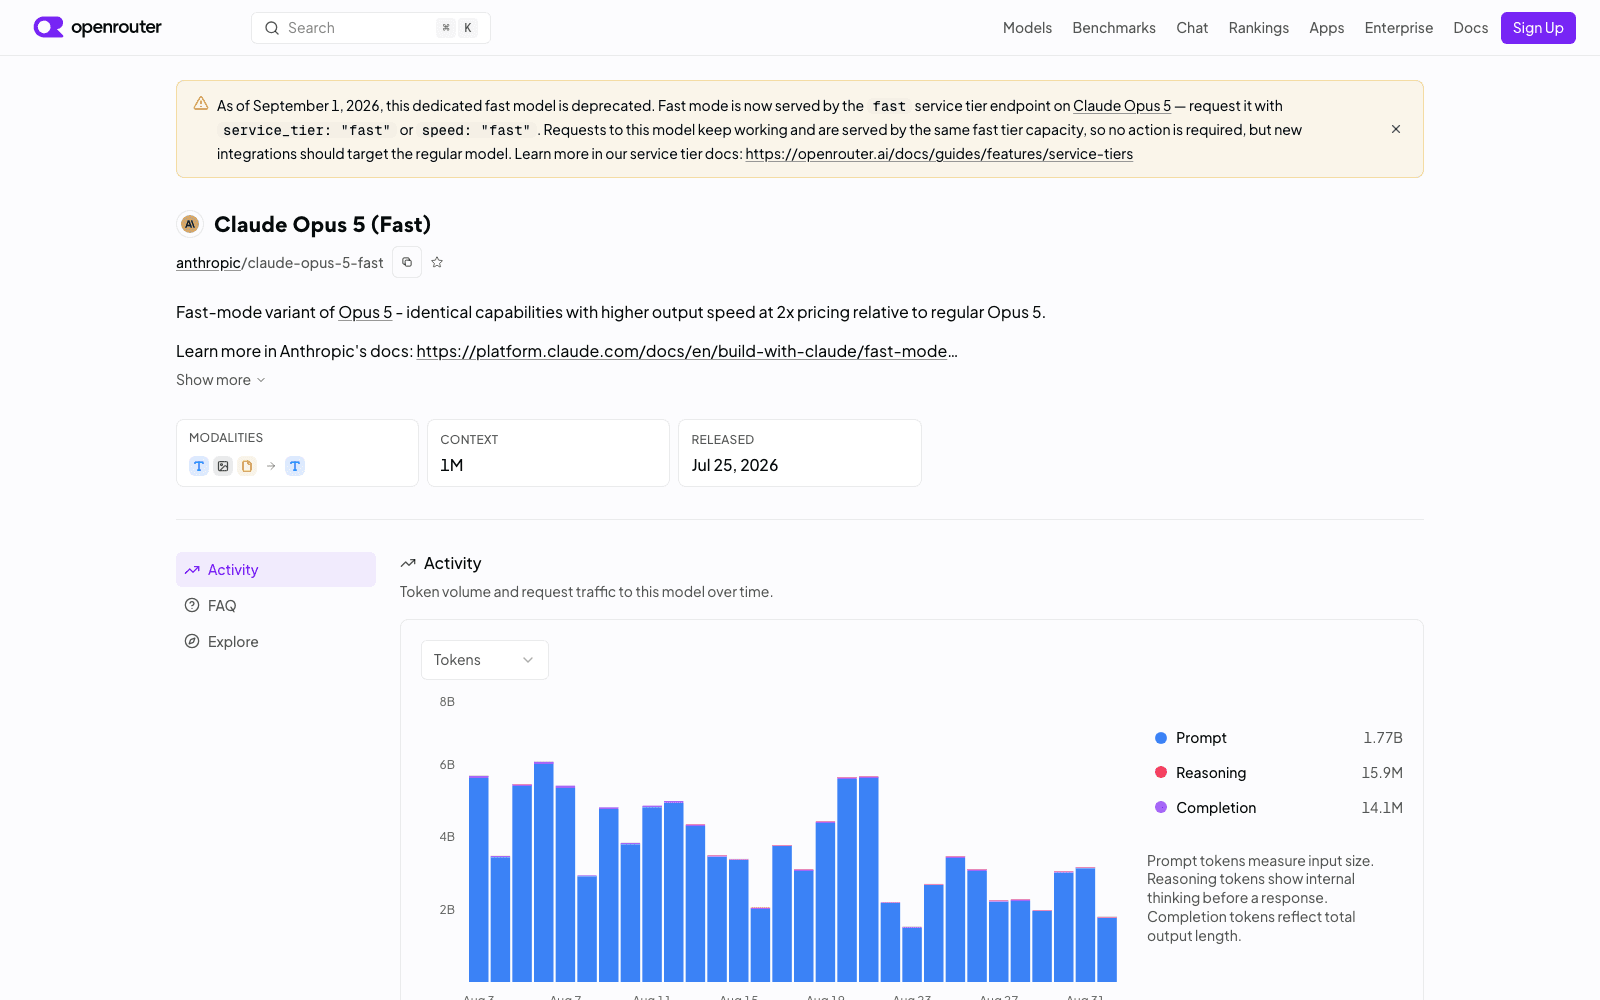Click the 8B y-axis label
Viewport: 1600px width, 1000px height.
[x=447, y=702]
